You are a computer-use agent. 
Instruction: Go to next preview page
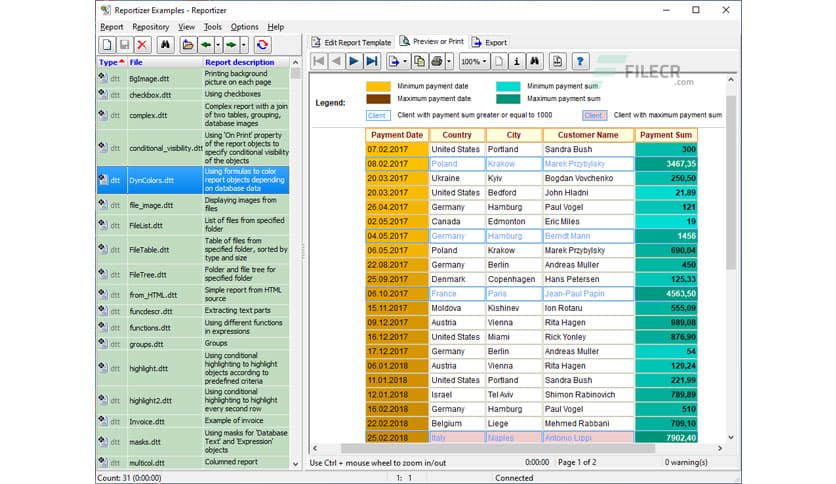coord(354,61)
